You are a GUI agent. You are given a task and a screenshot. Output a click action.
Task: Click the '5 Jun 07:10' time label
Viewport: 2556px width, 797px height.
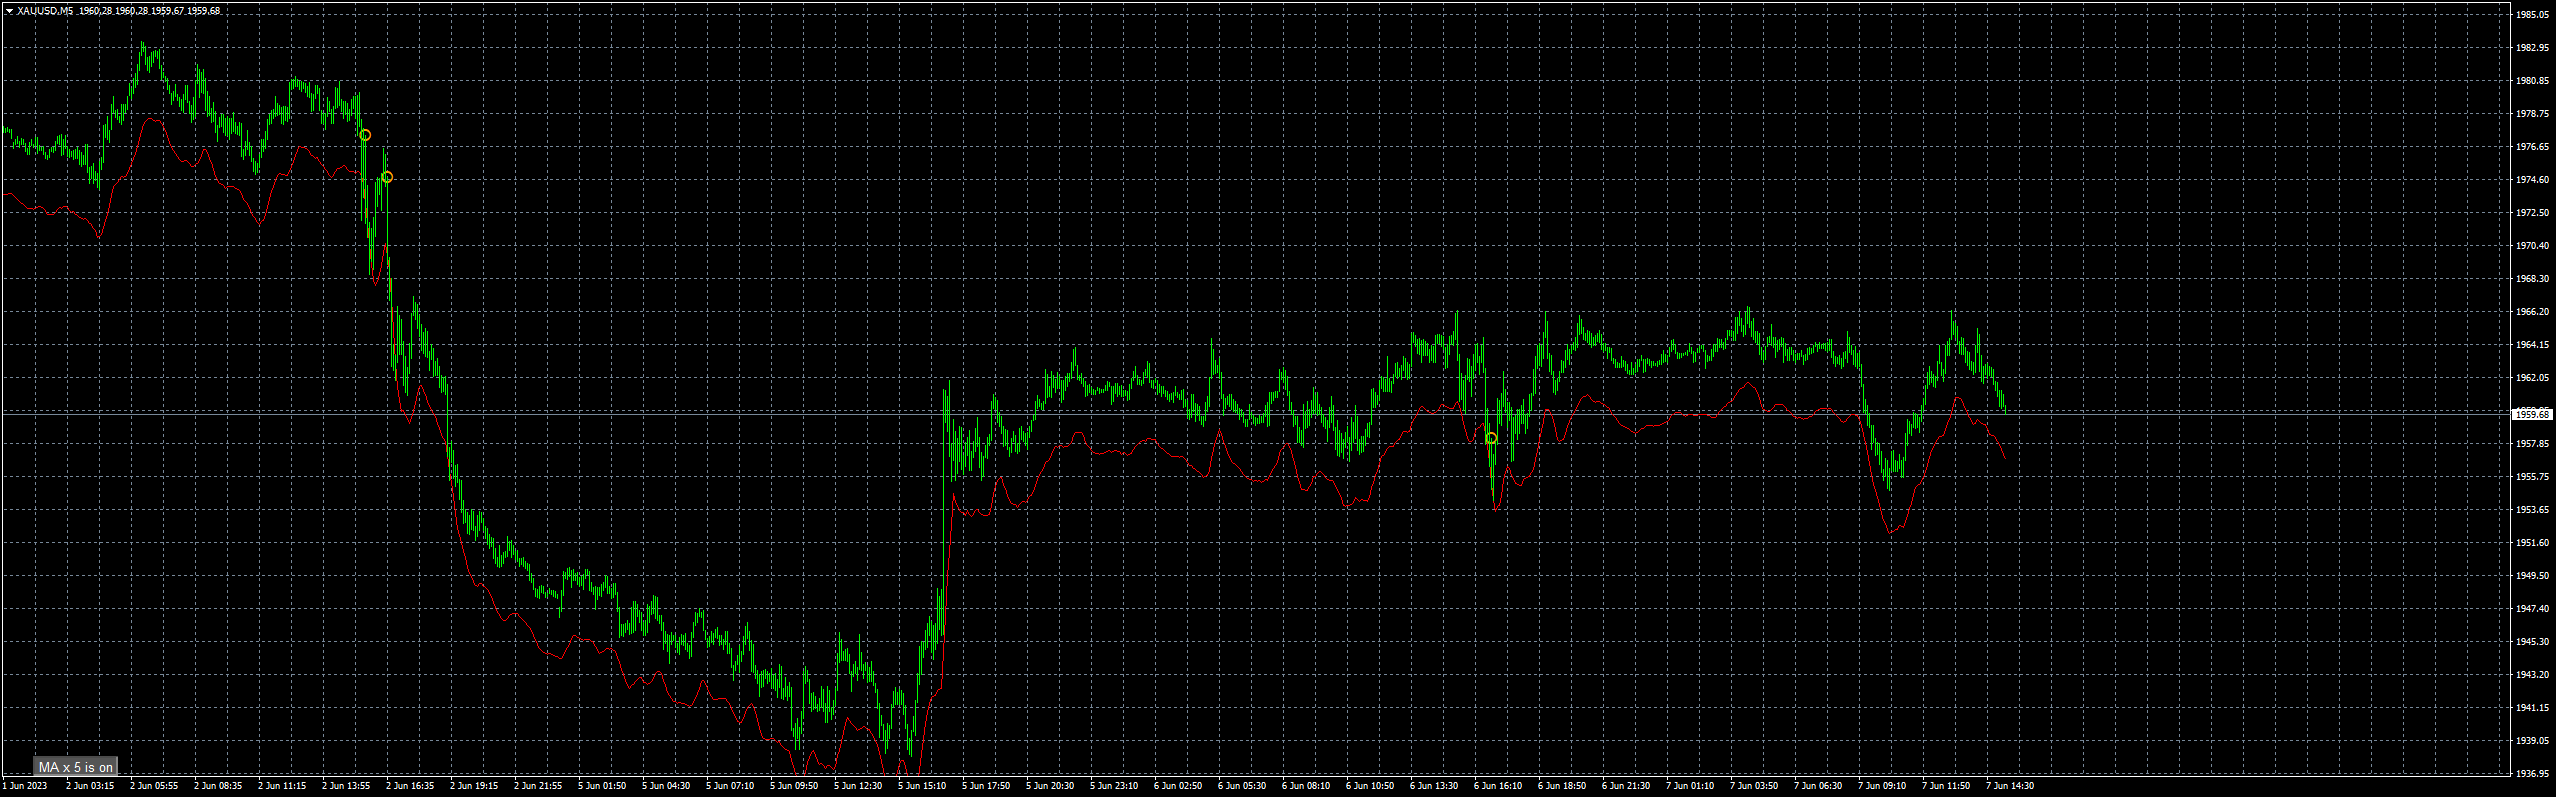(x=730, y=786)
